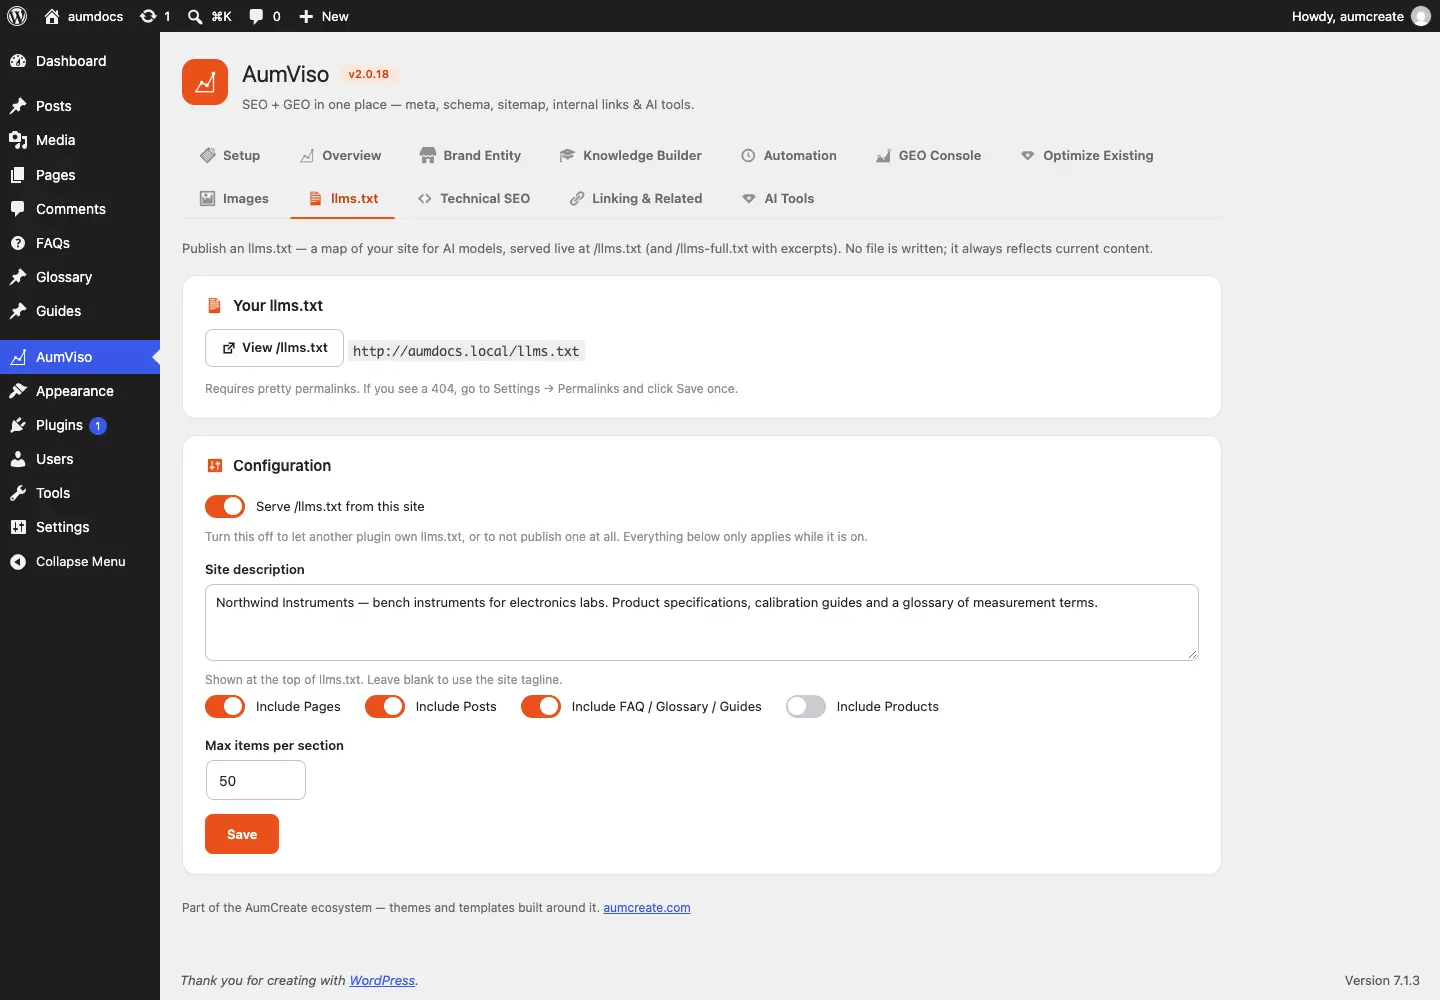Toggle the Include Posts switch

[385, 706]
